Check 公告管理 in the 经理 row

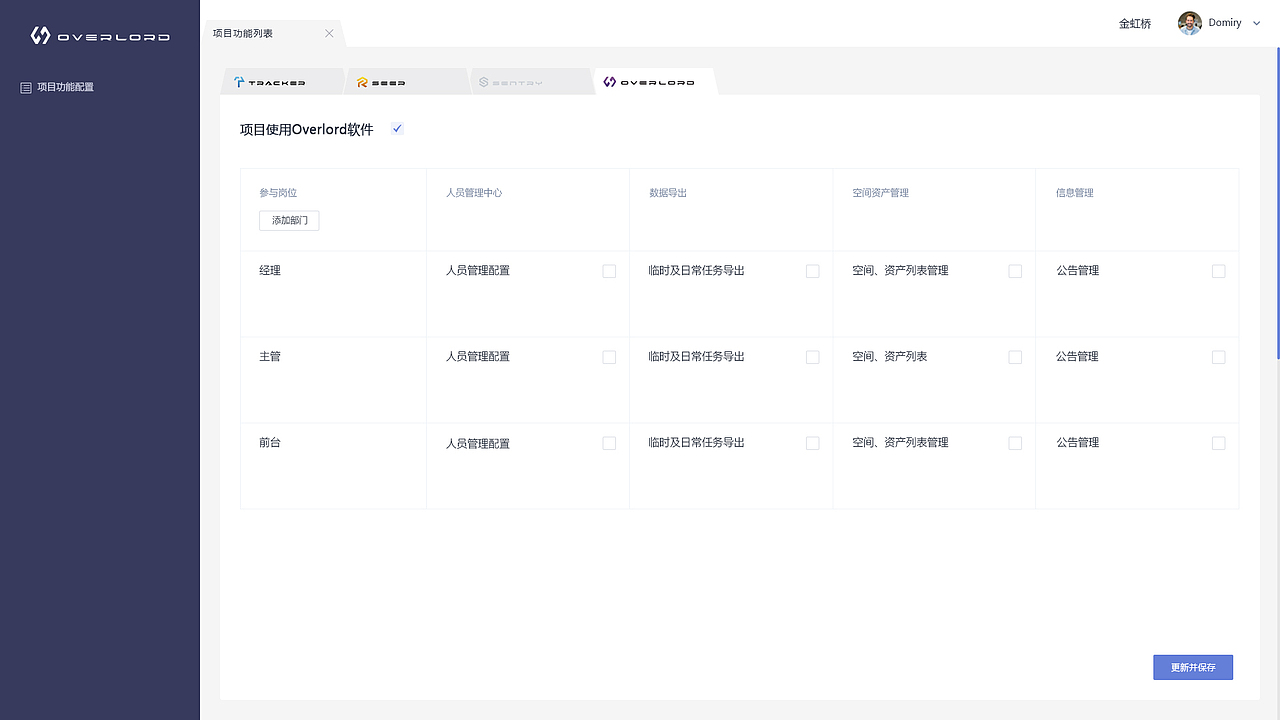pos(1218,271)
